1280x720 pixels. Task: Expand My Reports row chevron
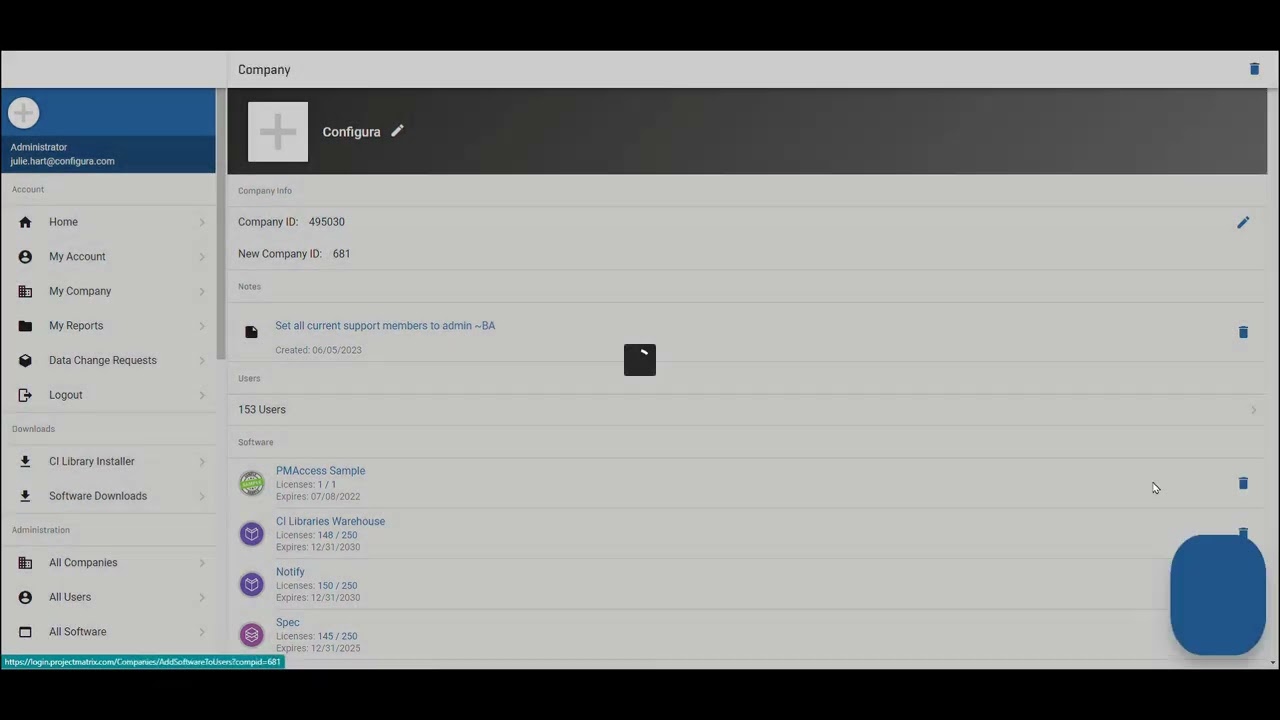click(x=202, y=326)
